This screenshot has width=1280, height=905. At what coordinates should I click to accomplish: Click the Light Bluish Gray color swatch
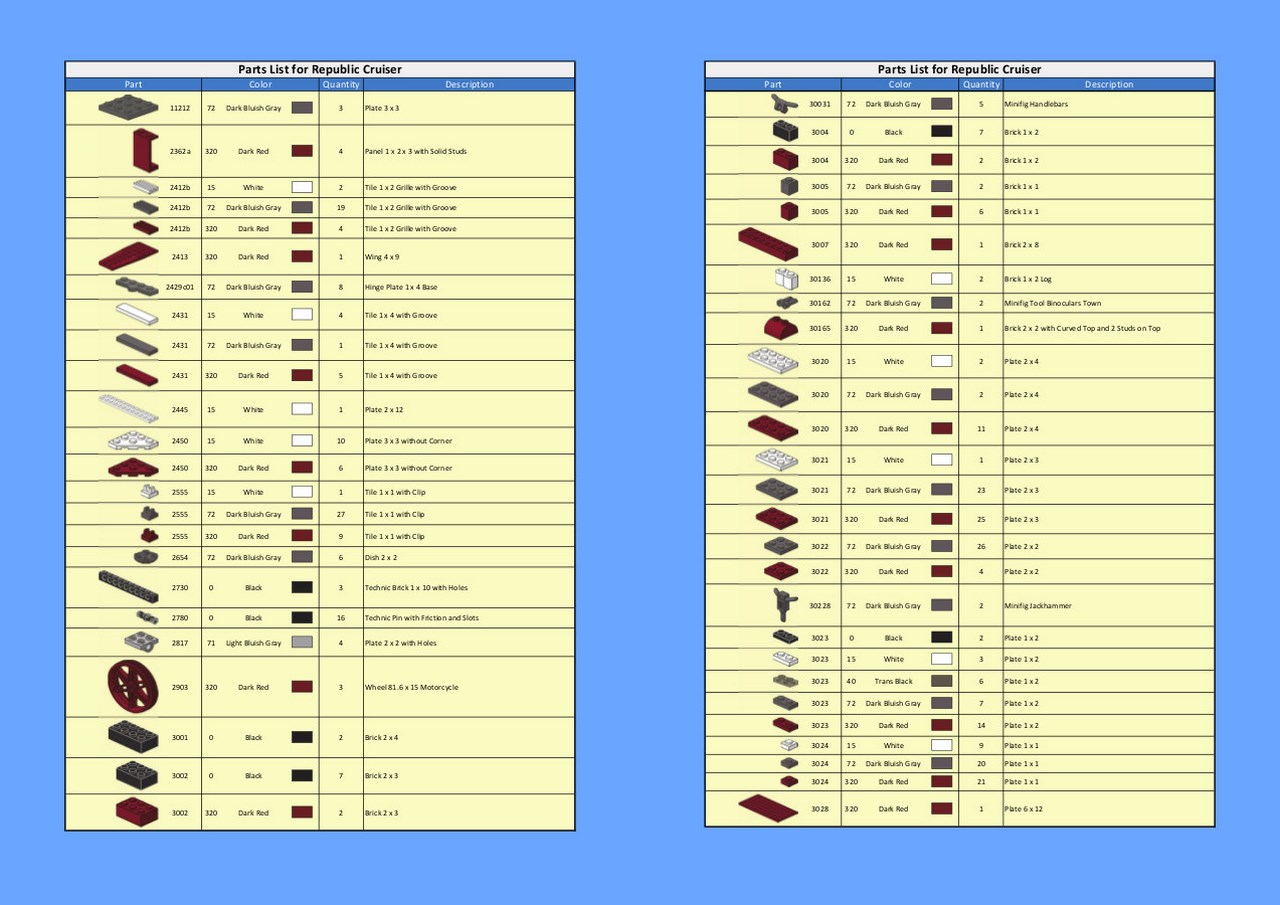tap(302, 642)
